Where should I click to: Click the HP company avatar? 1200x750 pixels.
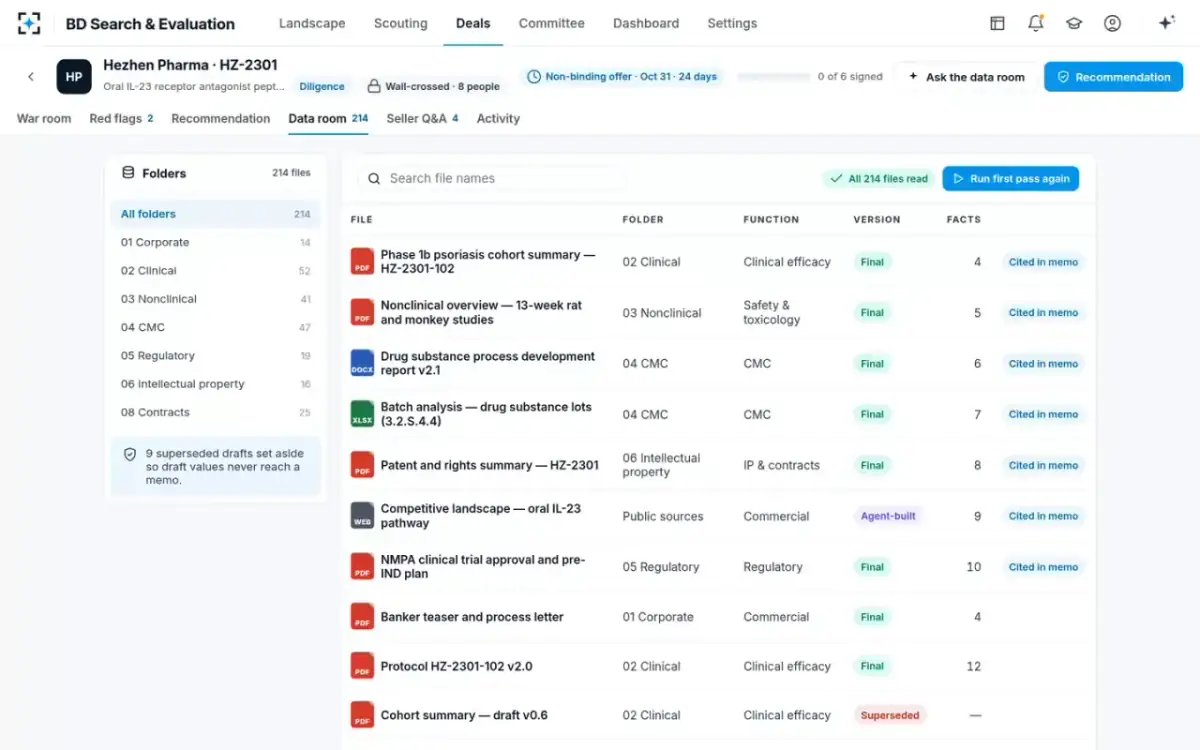[x=74, y=77]
